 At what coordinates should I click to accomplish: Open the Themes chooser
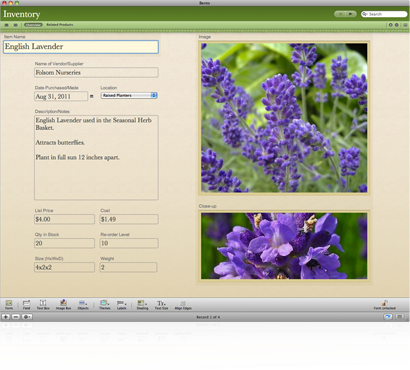coord(104,305)
